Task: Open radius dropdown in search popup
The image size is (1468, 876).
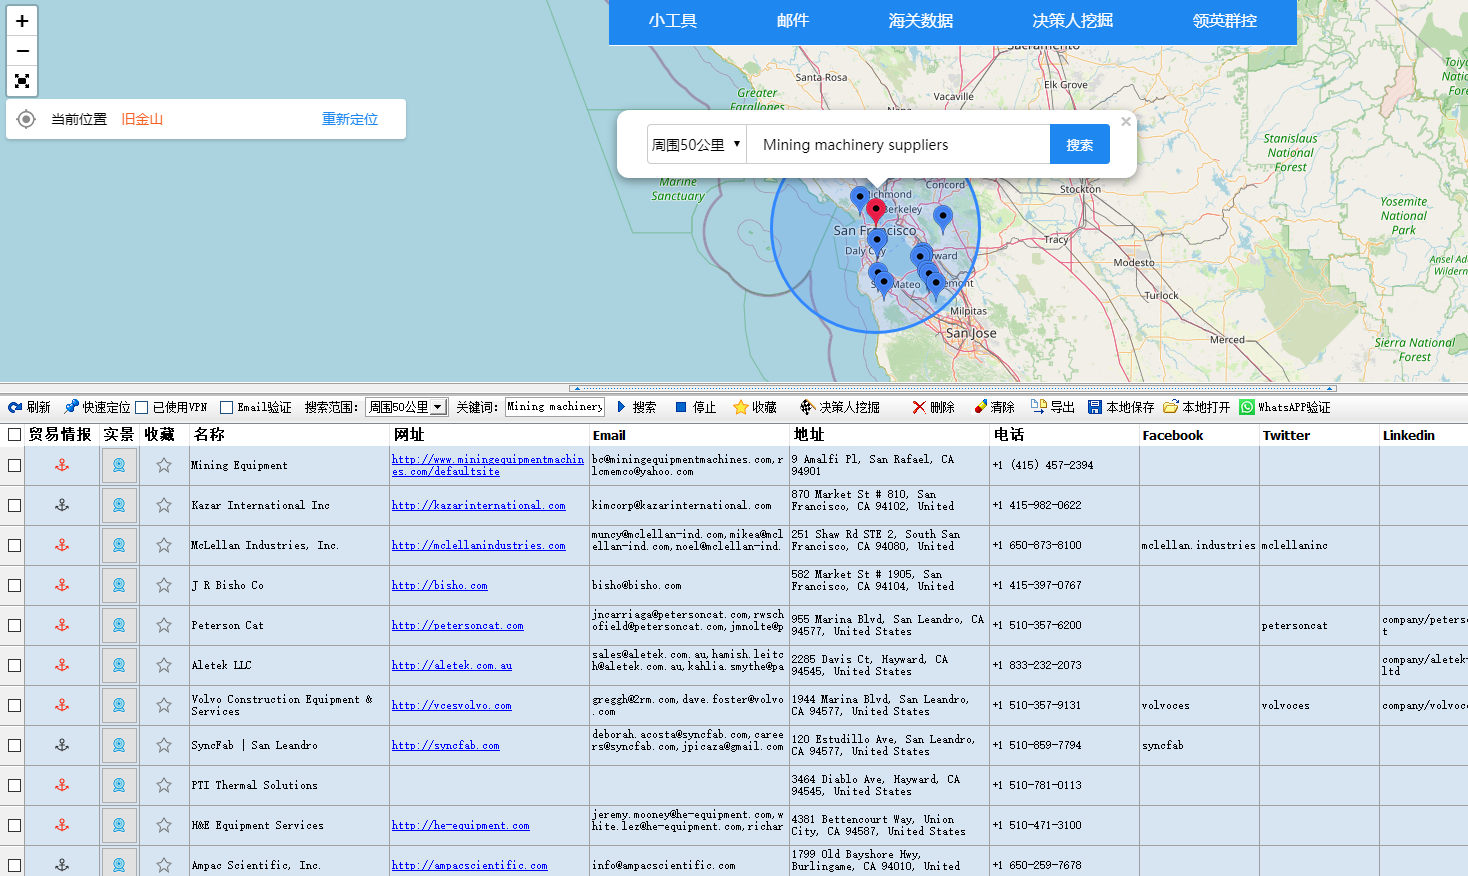Action: click(x=697, y=145)
